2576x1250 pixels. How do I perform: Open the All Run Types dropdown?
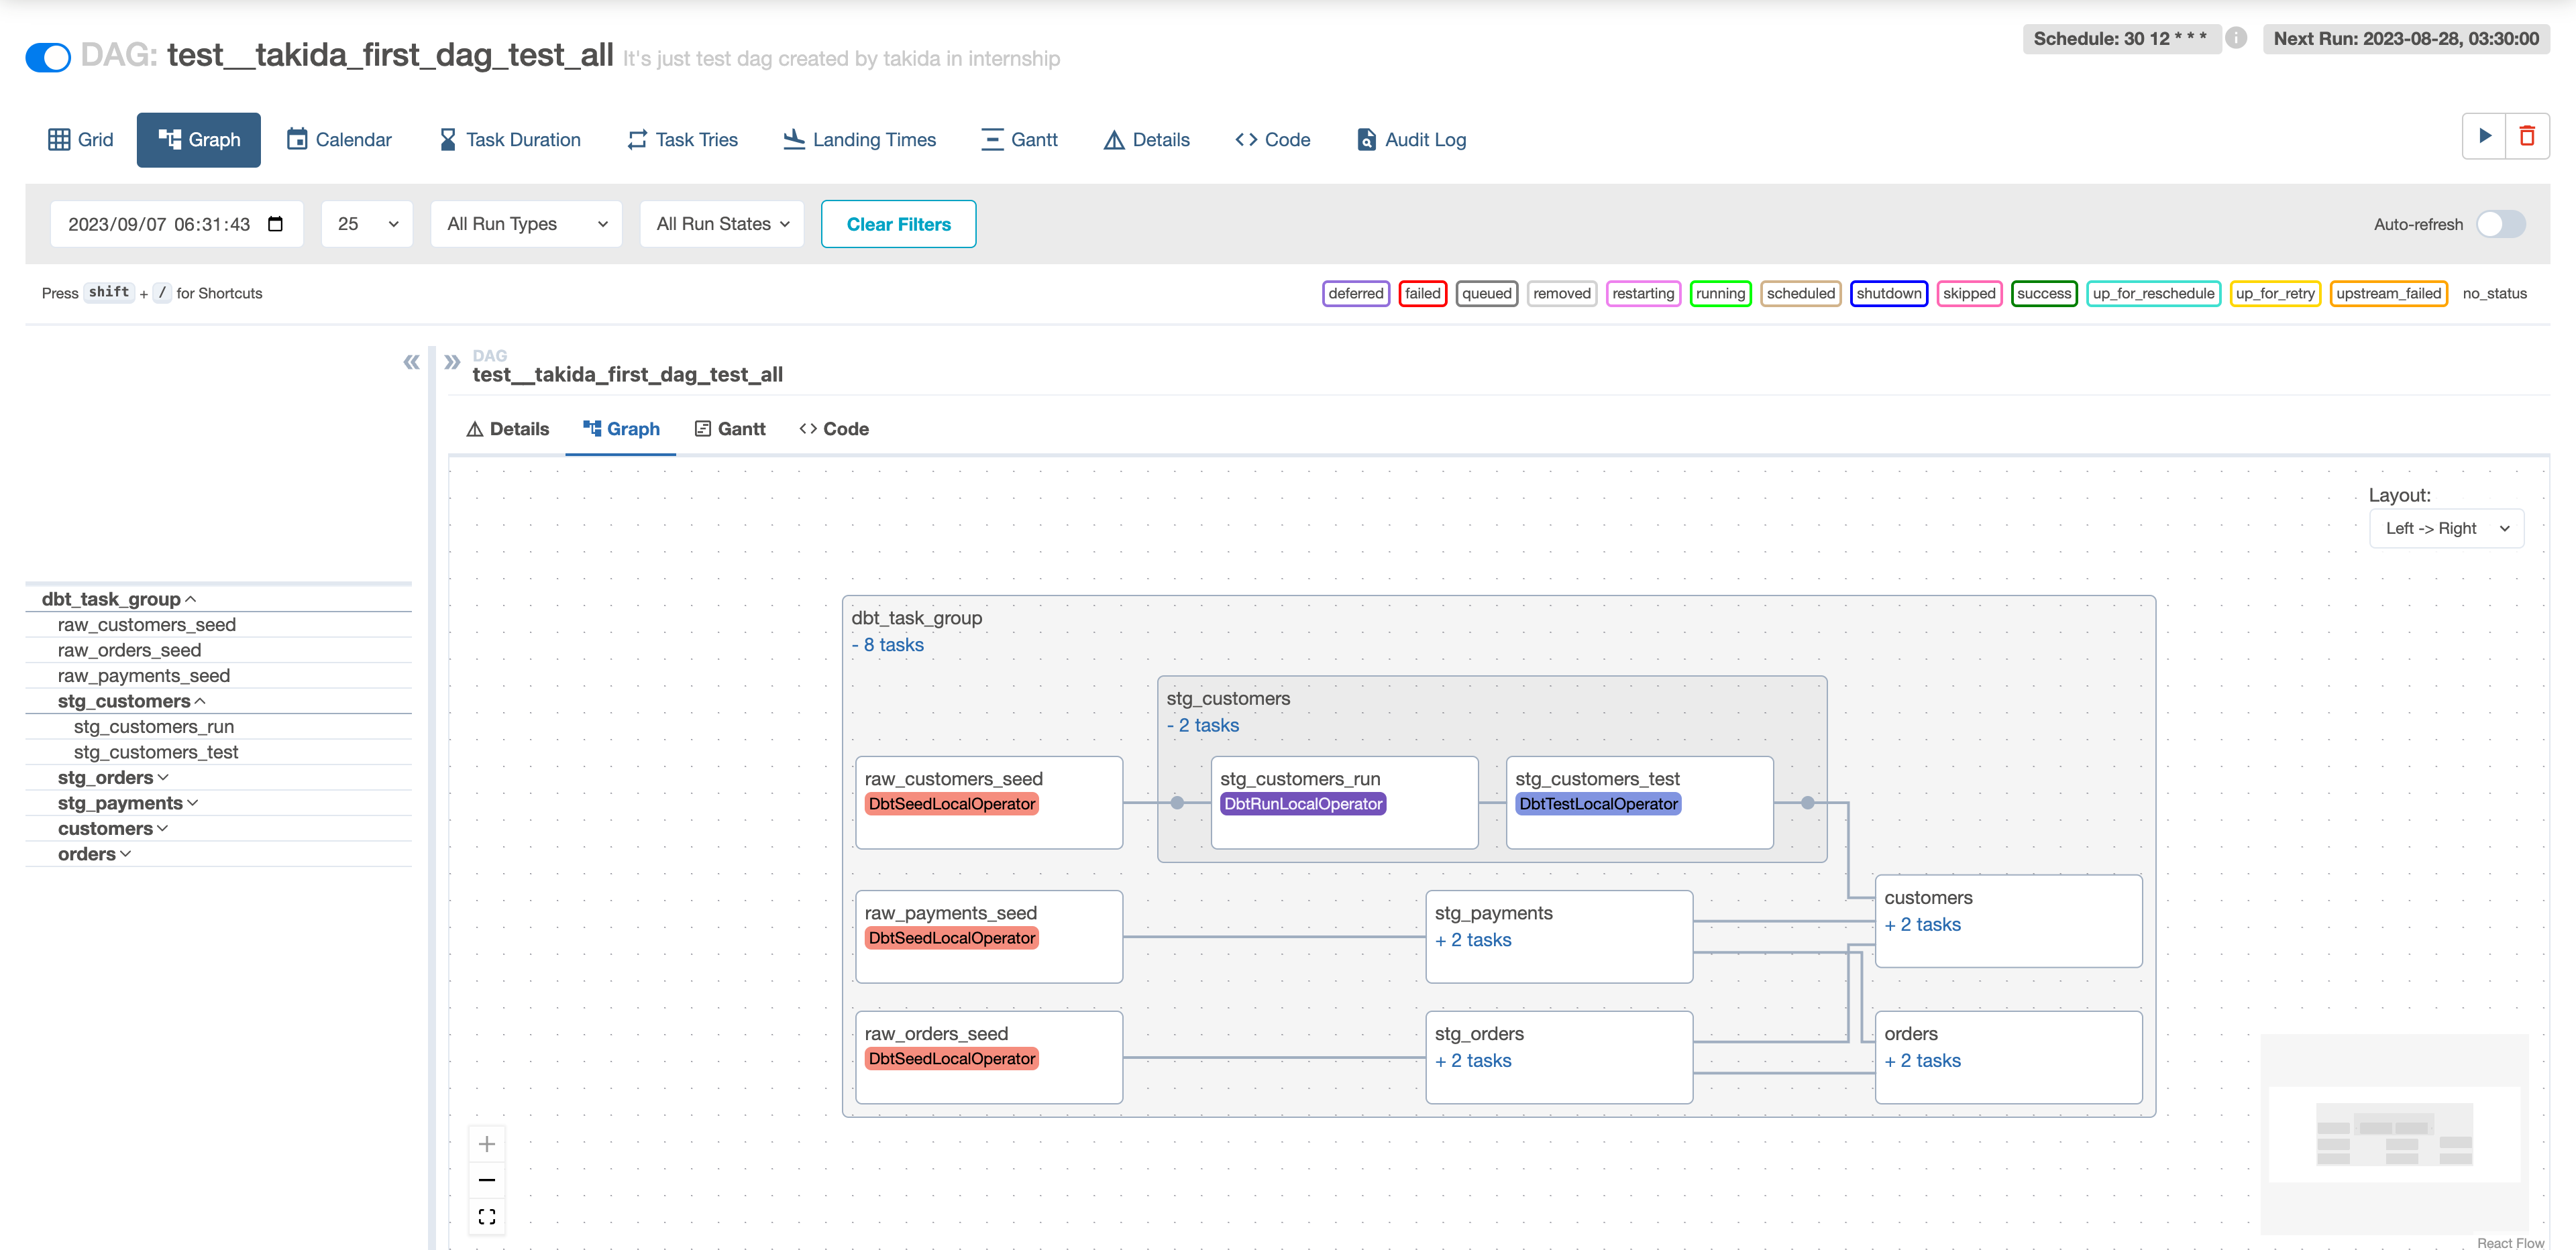click(526, 224)
